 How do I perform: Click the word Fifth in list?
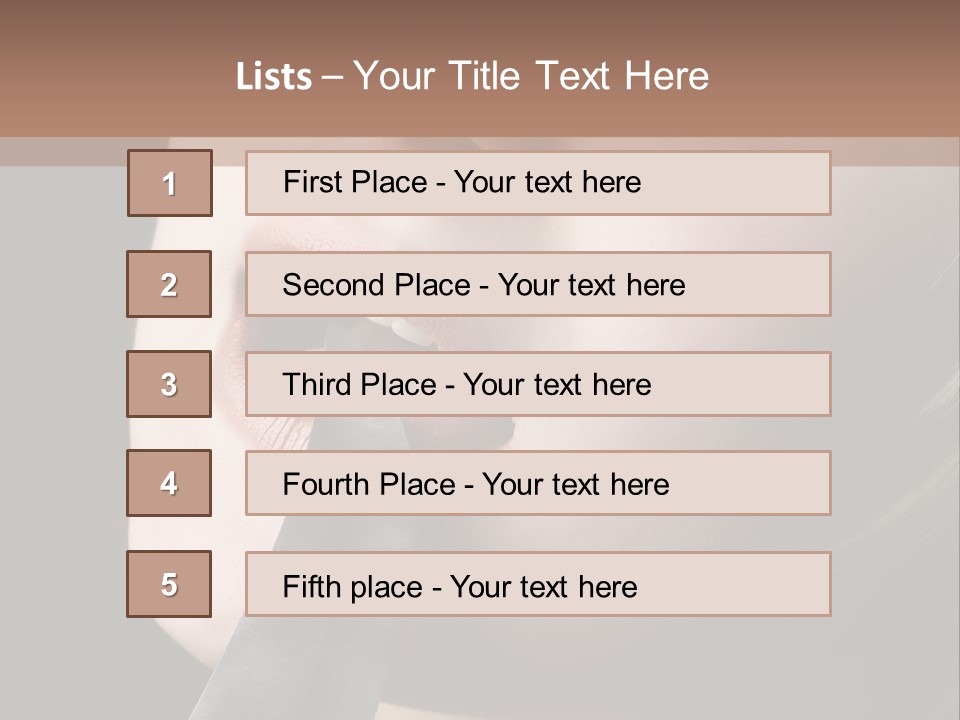coord(311,586)
